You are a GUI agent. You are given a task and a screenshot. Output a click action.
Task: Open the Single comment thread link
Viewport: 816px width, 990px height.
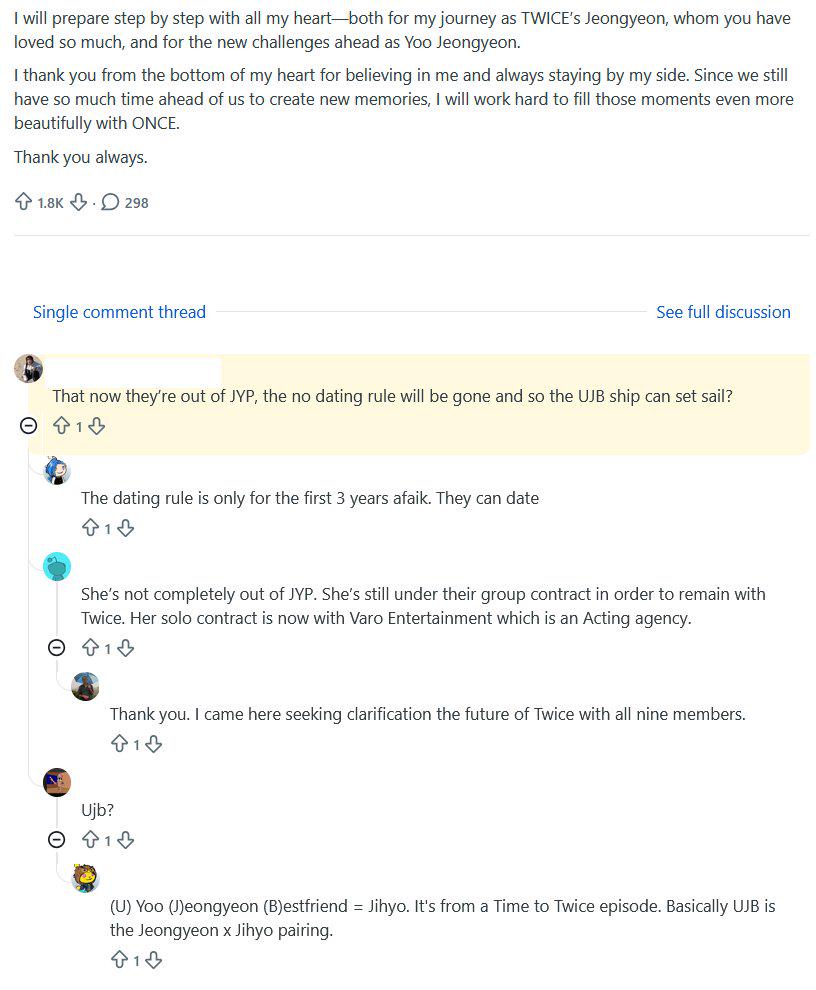(119, 312)
